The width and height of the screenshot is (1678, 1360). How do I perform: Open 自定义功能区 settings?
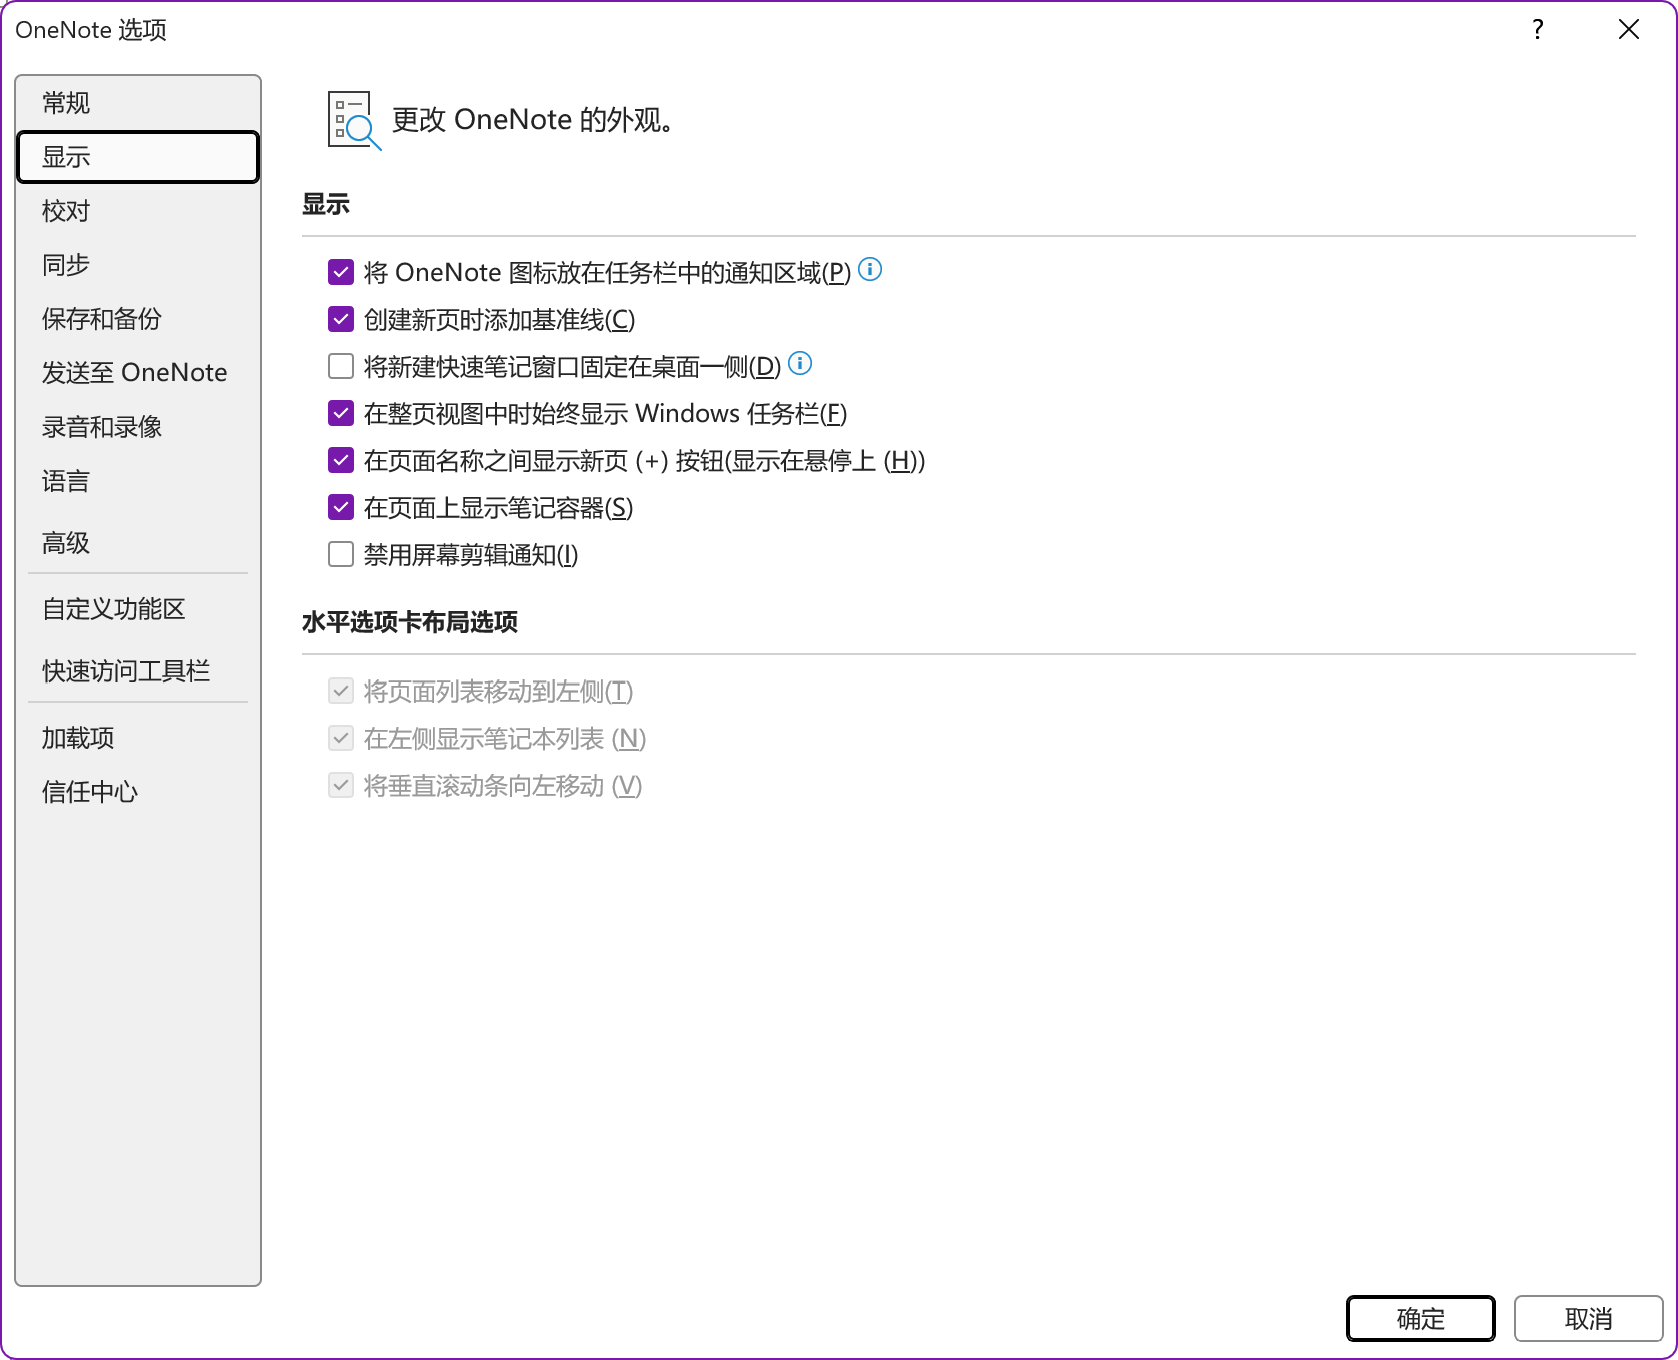pos(138,609)
